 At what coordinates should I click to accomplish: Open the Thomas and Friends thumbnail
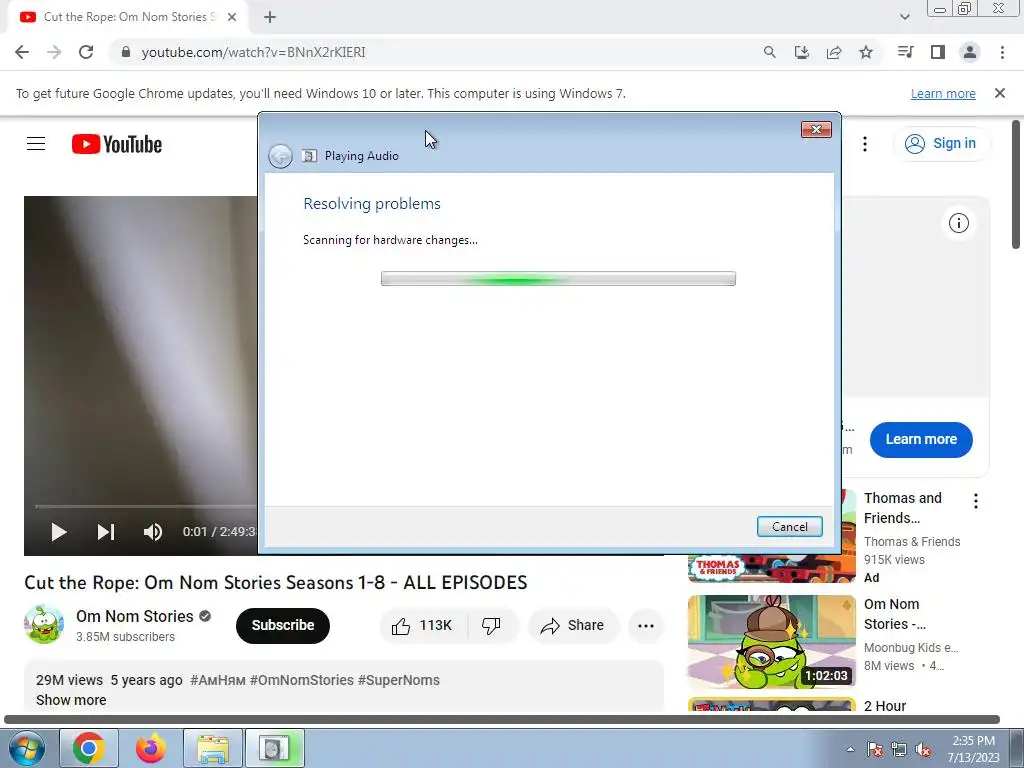(772, 567)
